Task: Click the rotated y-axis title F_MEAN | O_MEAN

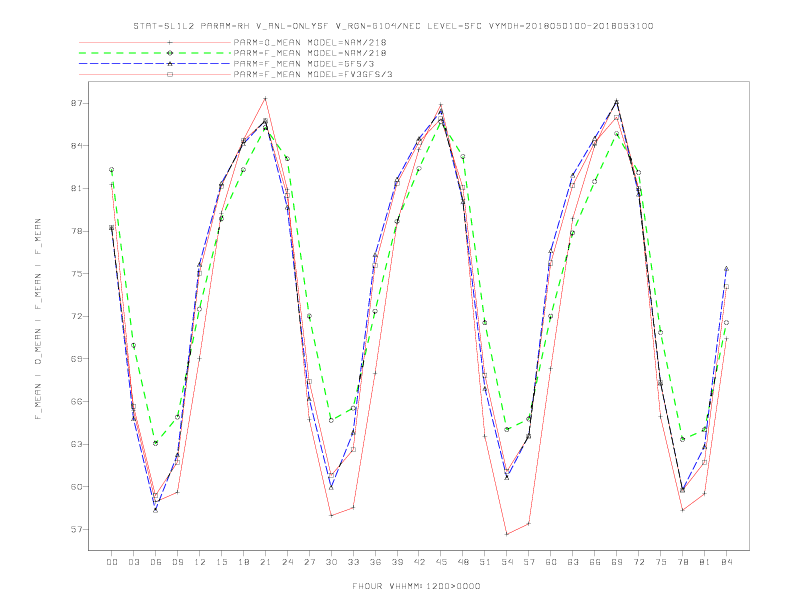Action: tap(38, 319)
